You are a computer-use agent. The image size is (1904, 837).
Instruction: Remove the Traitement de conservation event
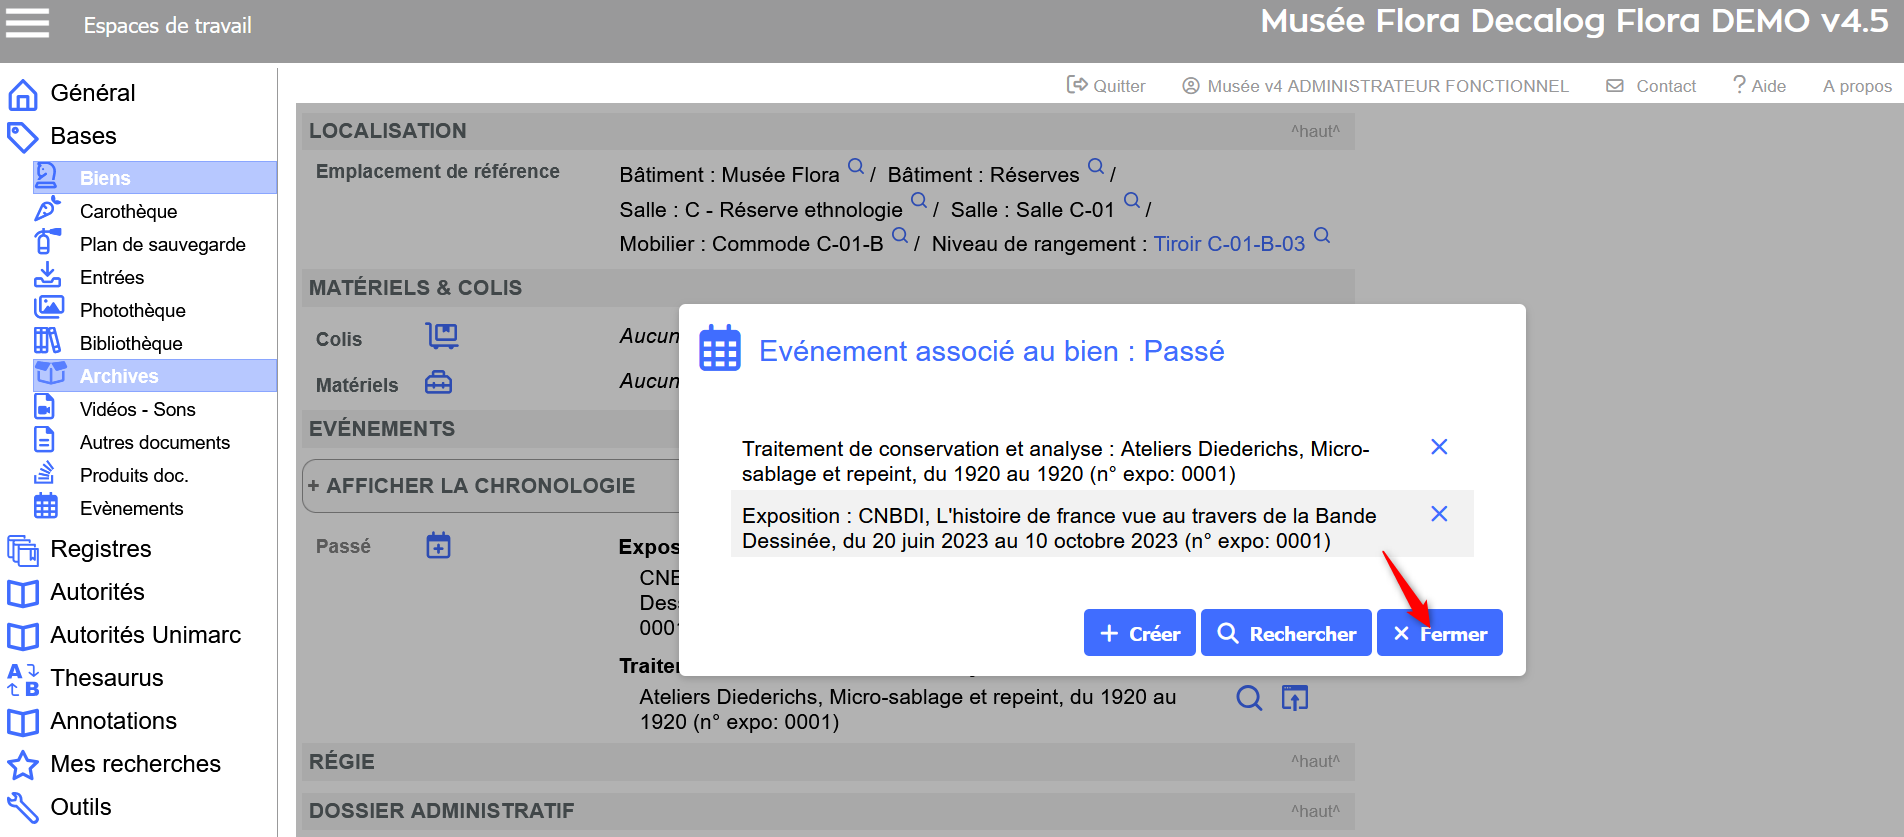(1439, 447)
